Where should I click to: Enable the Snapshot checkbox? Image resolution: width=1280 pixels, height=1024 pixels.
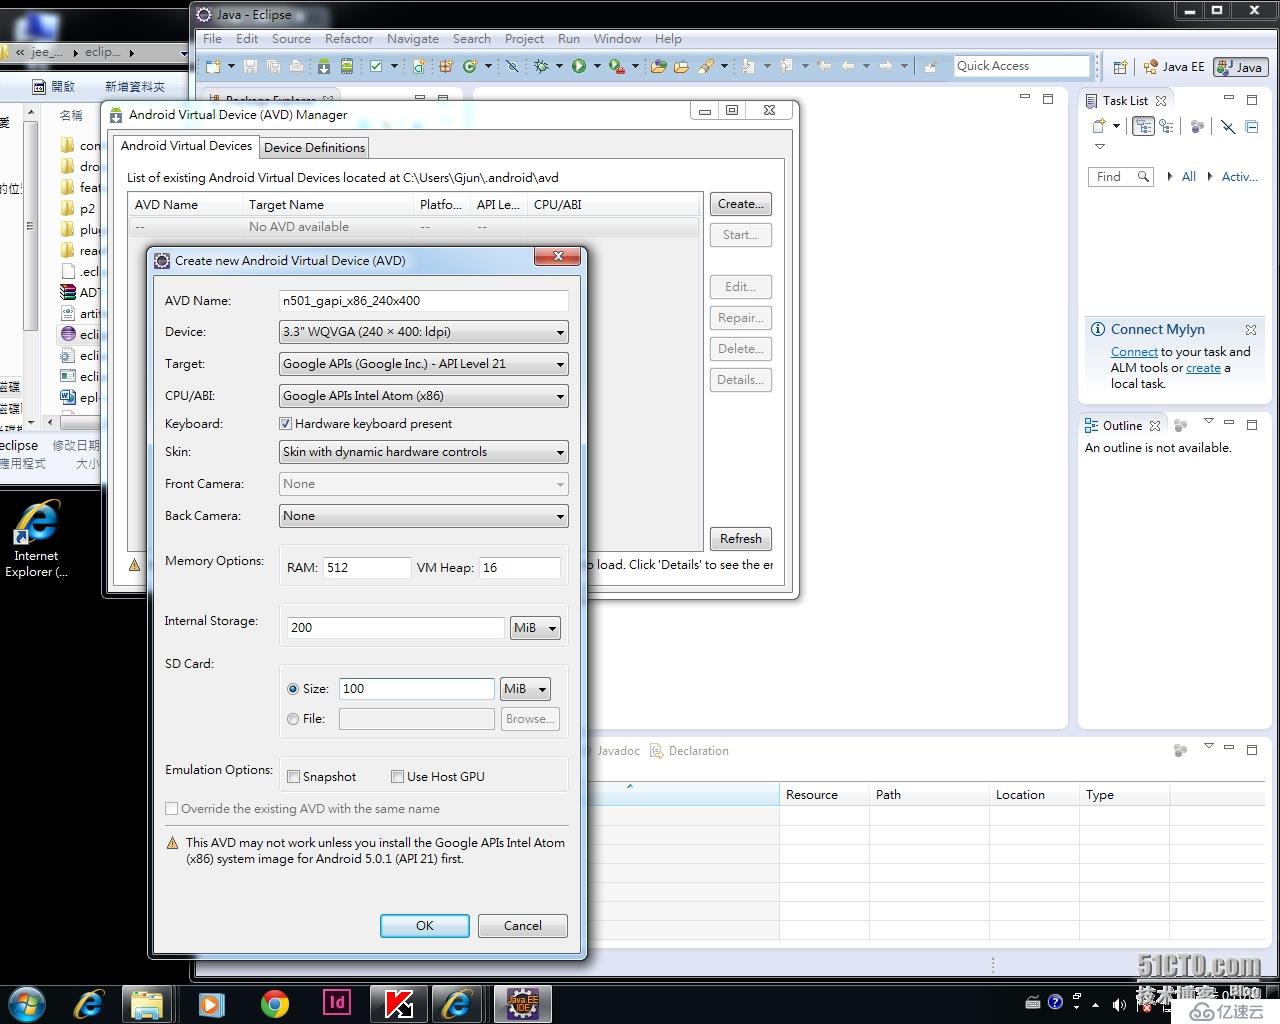click(294, 777)
